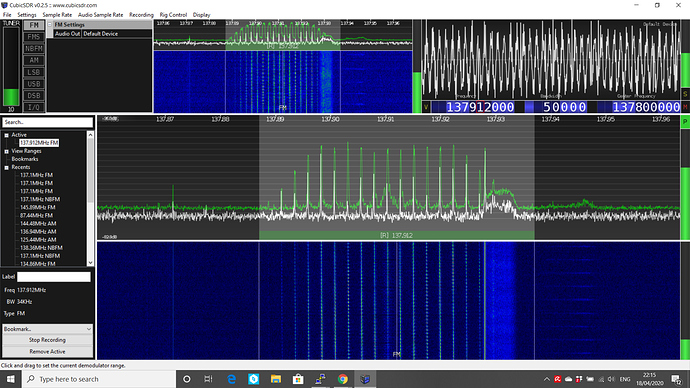The height and width of the screenshot is (388, 690).
Task: Click the Stop Recording button
Action: 48,340
